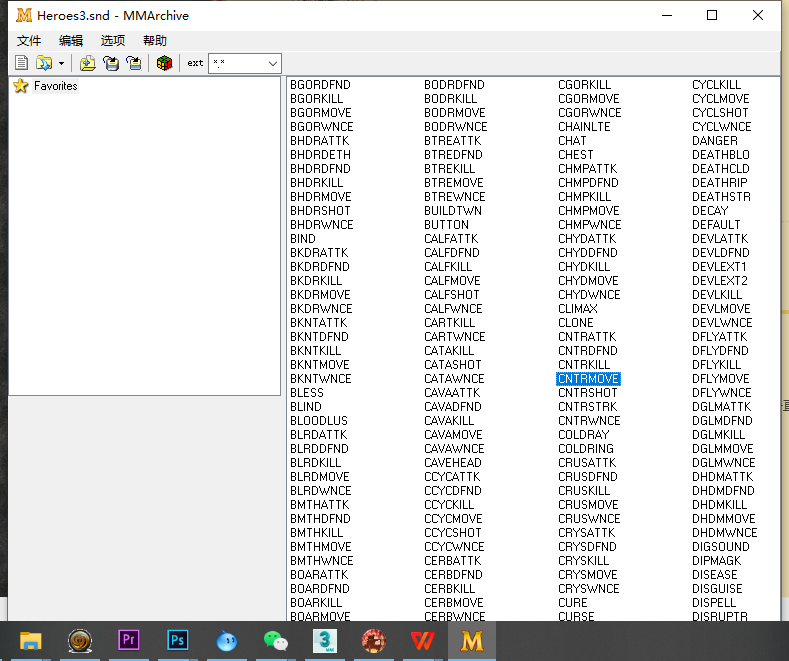The height and width of the screenshot is (661, 789).
Task: Select the CNTRSTRK file entry
Action: pos(587,406)
